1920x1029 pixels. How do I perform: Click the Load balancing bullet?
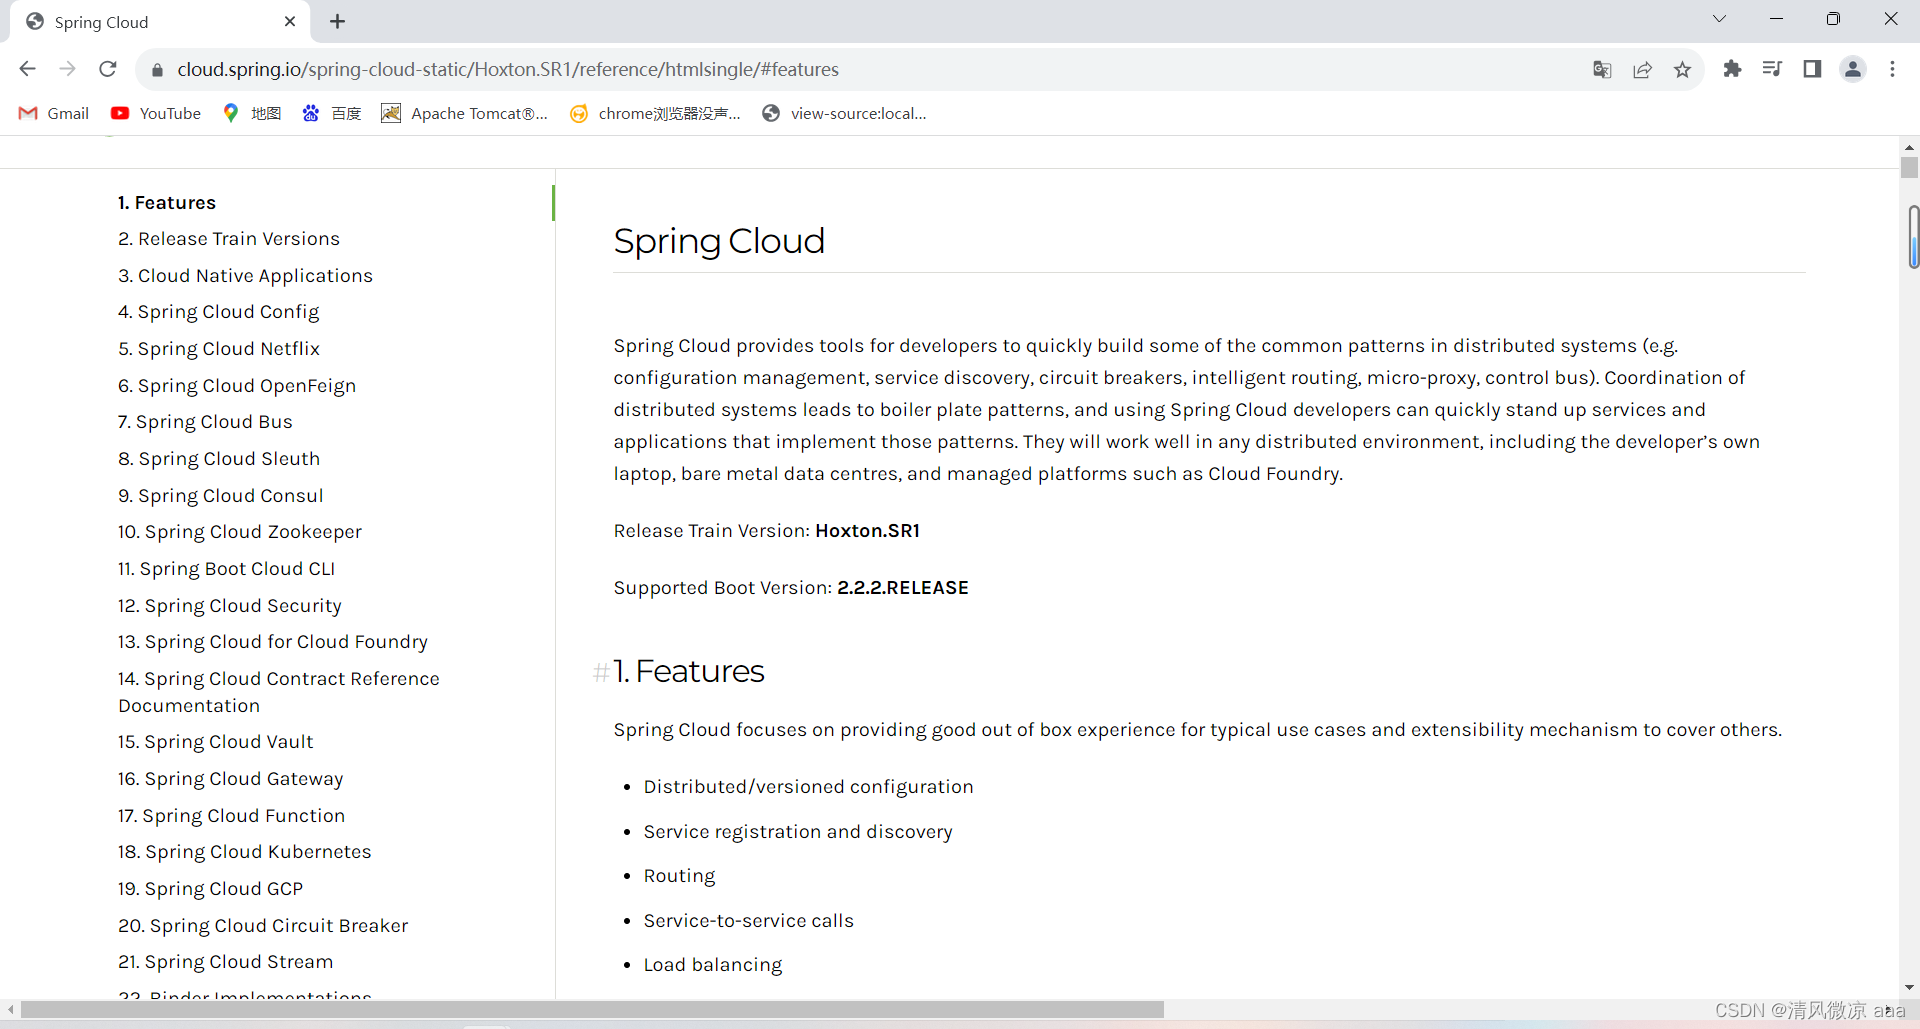pos(713,965)
